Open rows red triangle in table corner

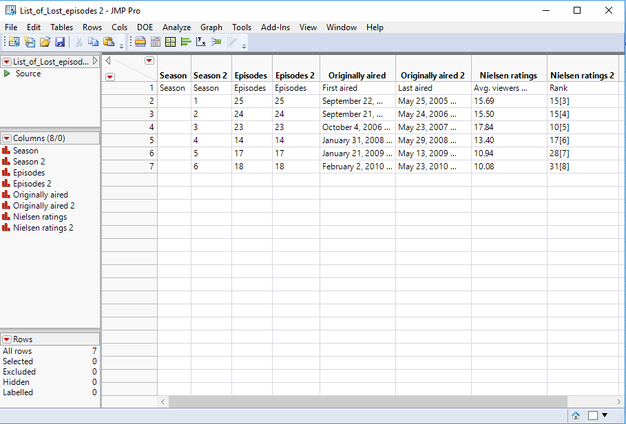tap(110, 77)
